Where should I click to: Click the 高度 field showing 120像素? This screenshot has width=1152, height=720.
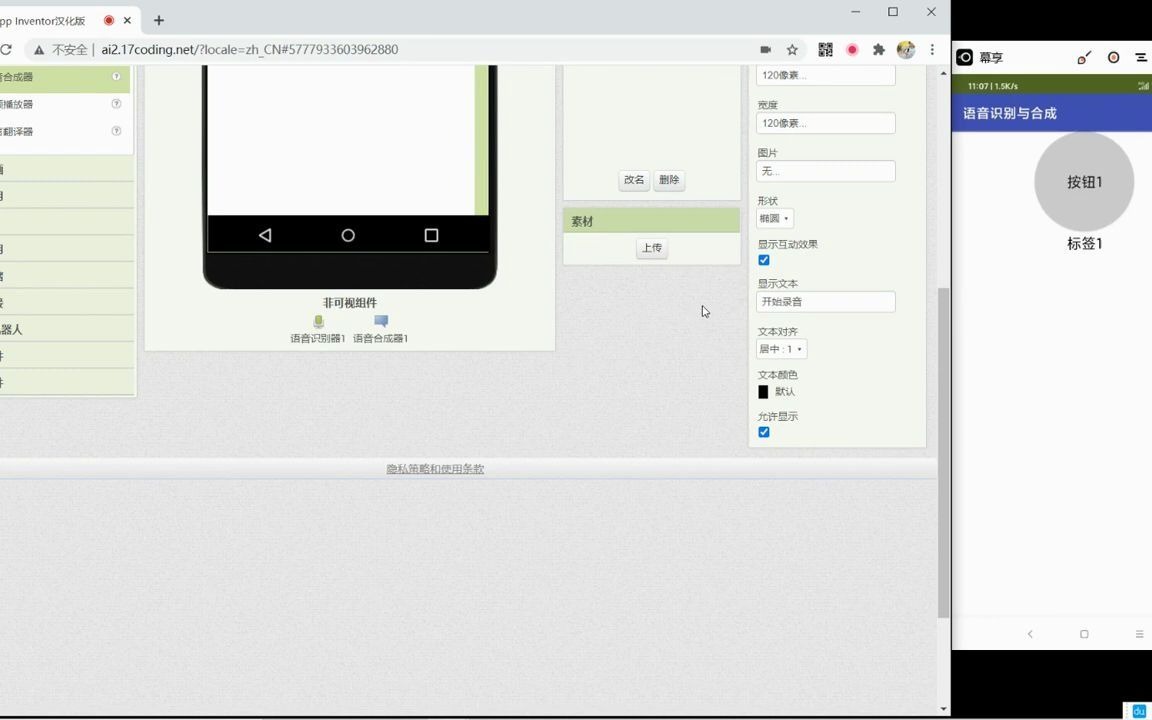click(826, 75)
